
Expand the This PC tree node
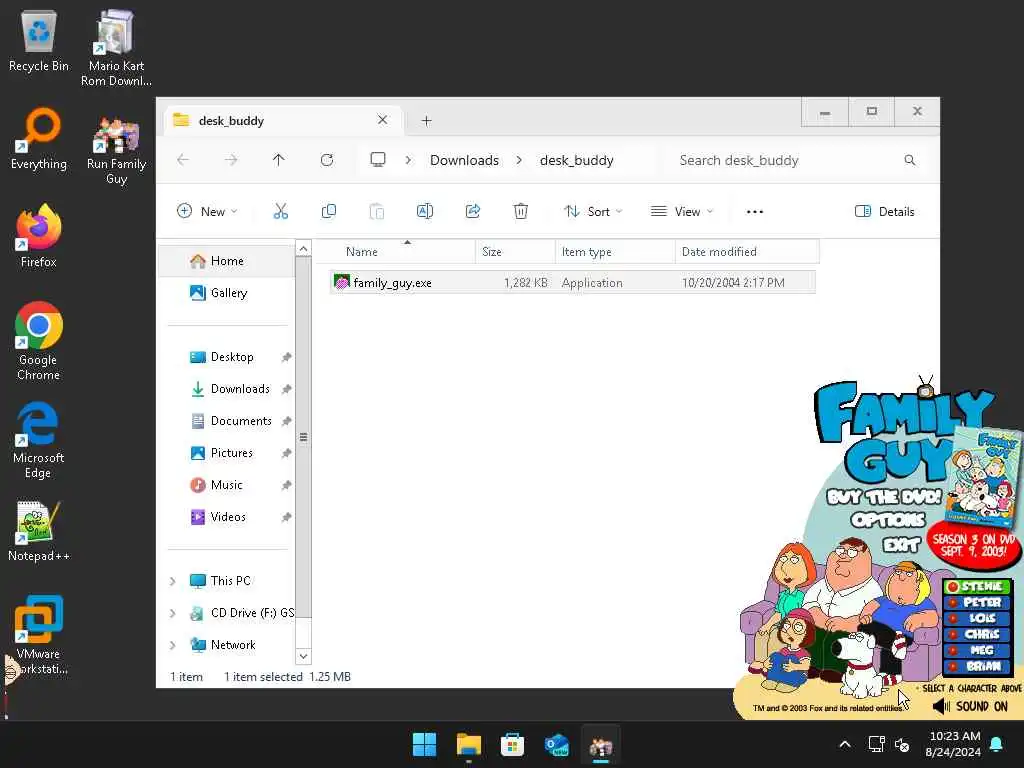point(172,581)
